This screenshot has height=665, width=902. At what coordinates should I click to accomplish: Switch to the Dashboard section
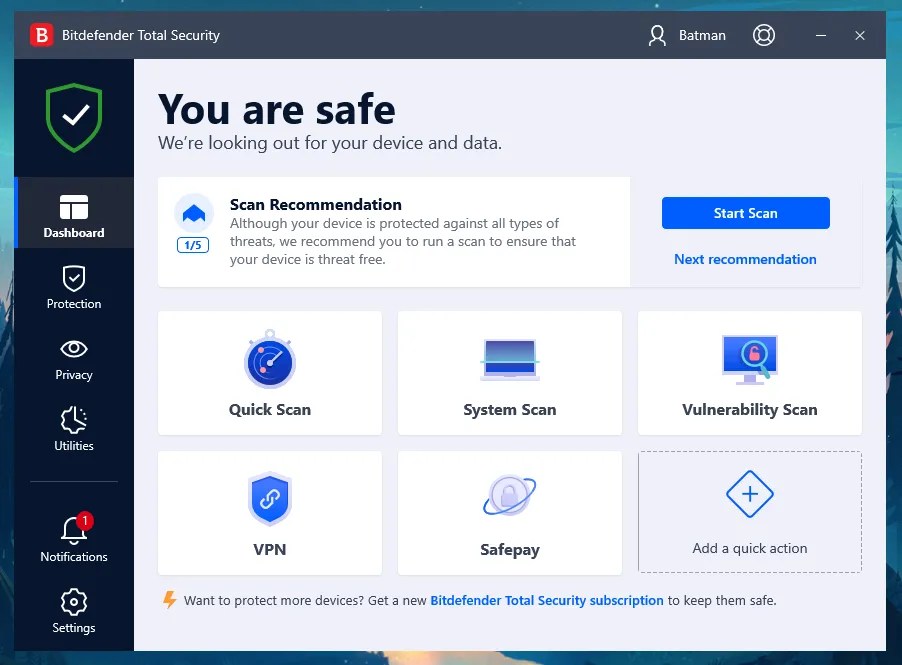73,213
